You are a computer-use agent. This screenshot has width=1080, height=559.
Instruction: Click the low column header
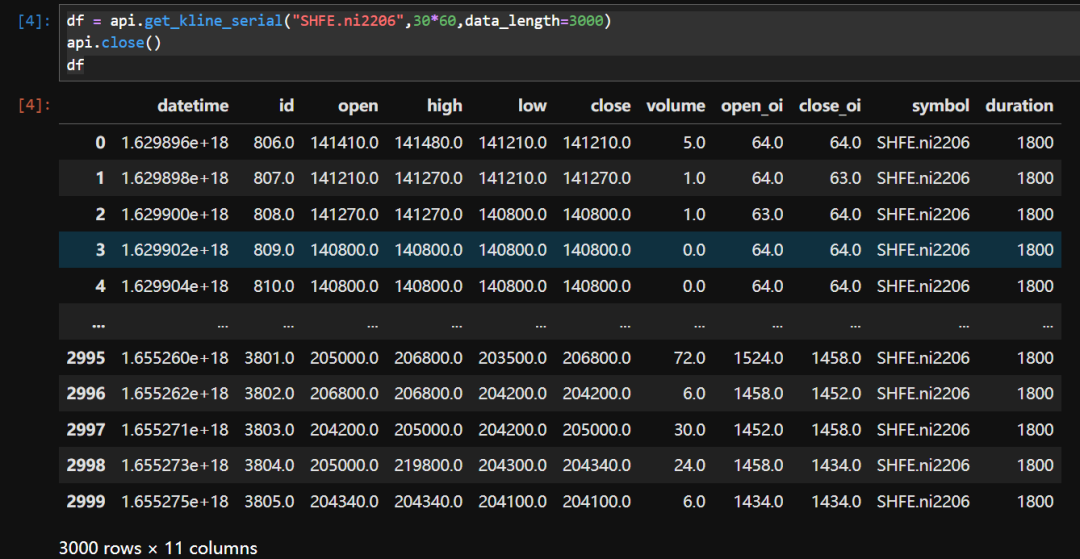point(532,105)
